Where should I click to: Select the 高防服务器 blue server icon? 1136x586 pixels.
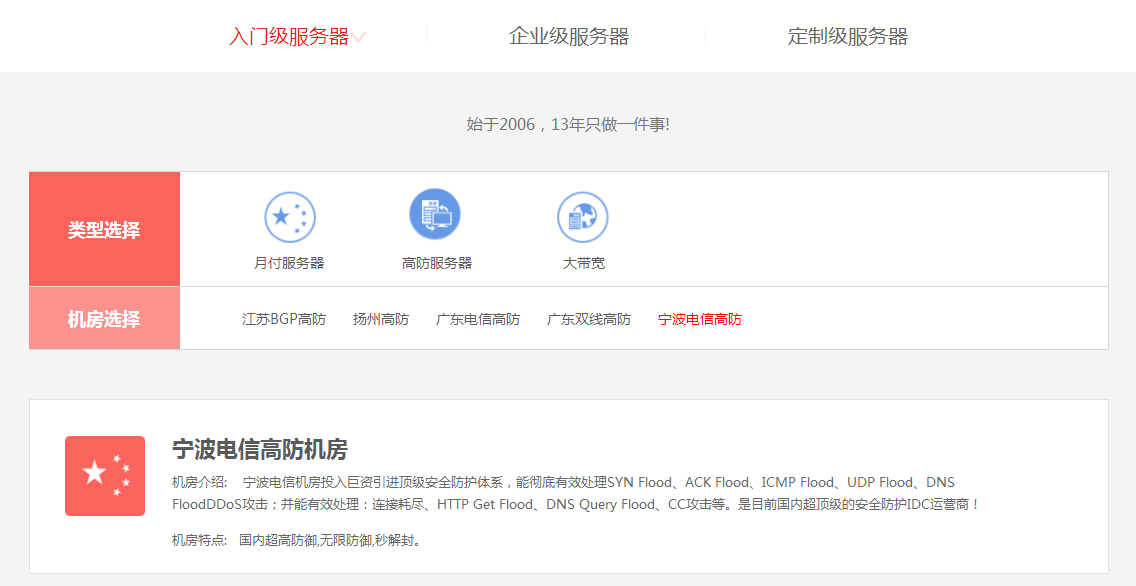tap(435, 215)
